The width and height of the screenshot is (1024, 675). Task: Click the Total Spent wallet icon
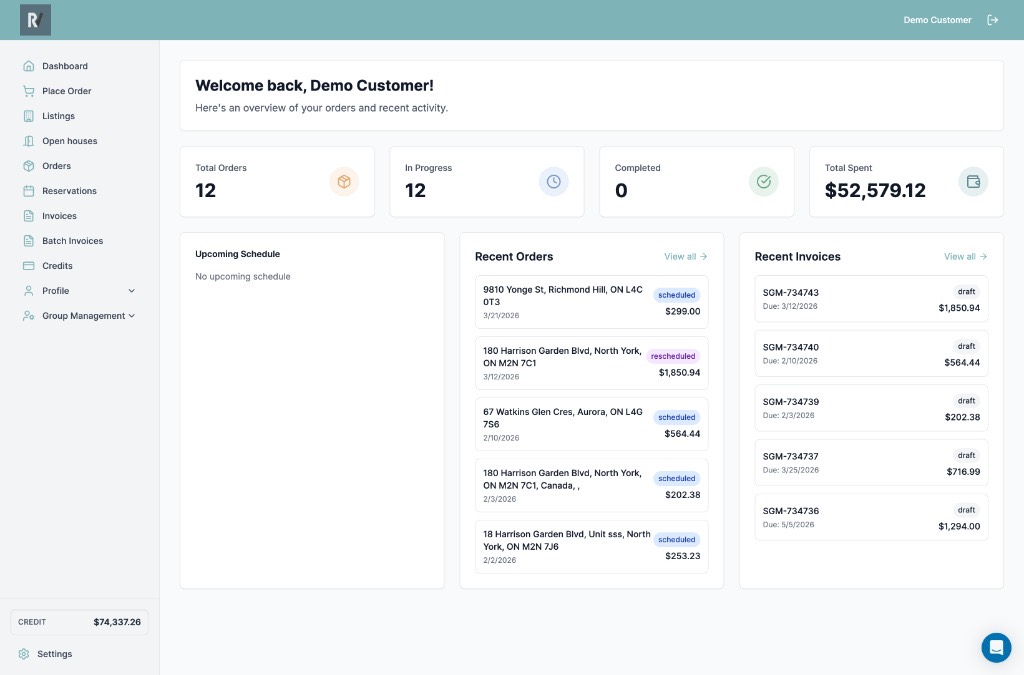pyautogui.click(x=973, y=181)
